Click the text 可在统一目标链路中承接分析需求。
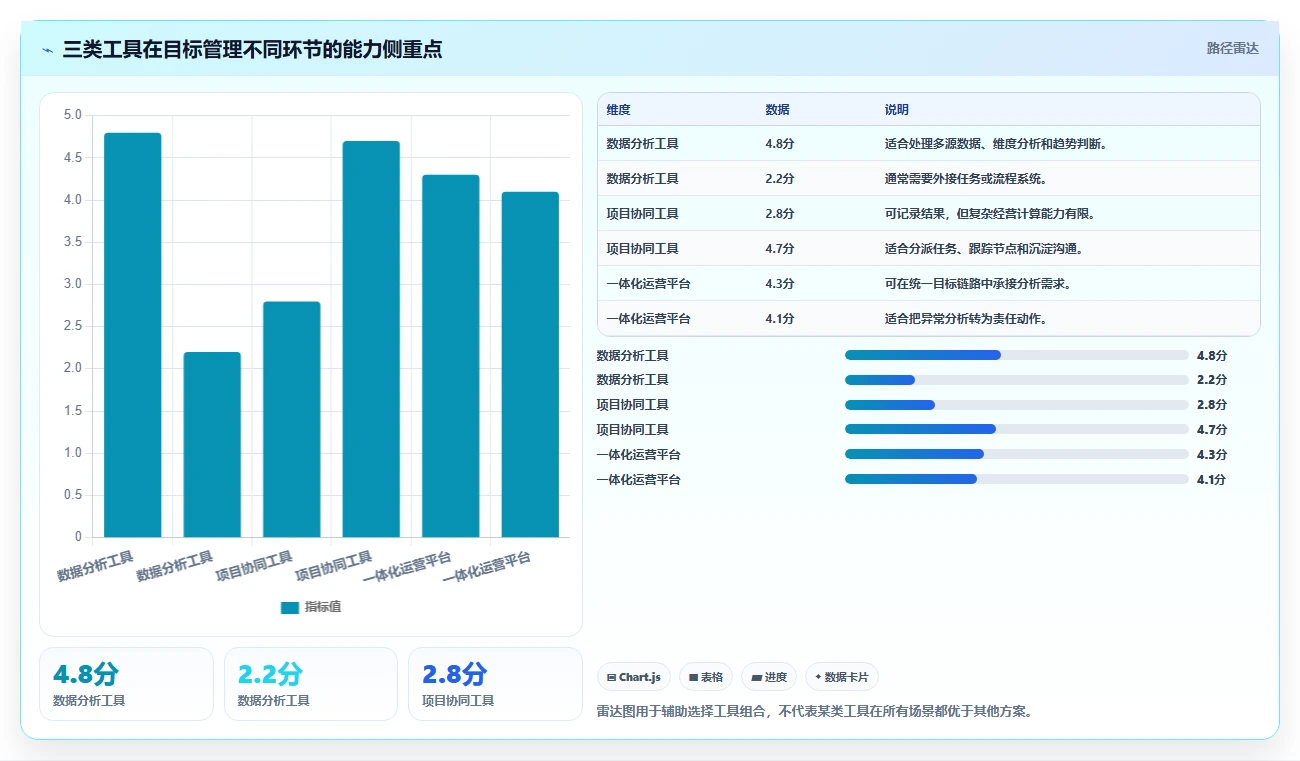Screen dimensions: 1300x761 tap(978, 284)
